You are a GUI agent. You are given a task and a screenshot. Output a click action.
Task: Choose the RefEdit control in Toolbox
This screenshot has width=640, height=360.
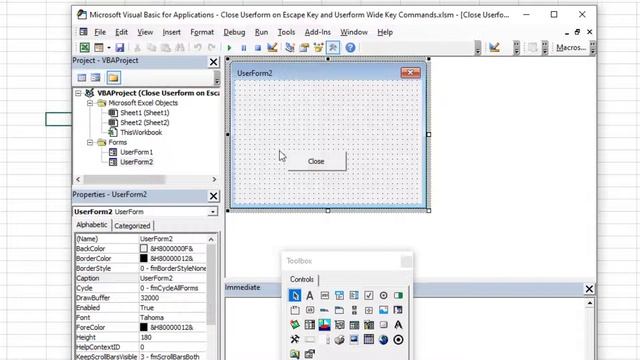point(398,310)
